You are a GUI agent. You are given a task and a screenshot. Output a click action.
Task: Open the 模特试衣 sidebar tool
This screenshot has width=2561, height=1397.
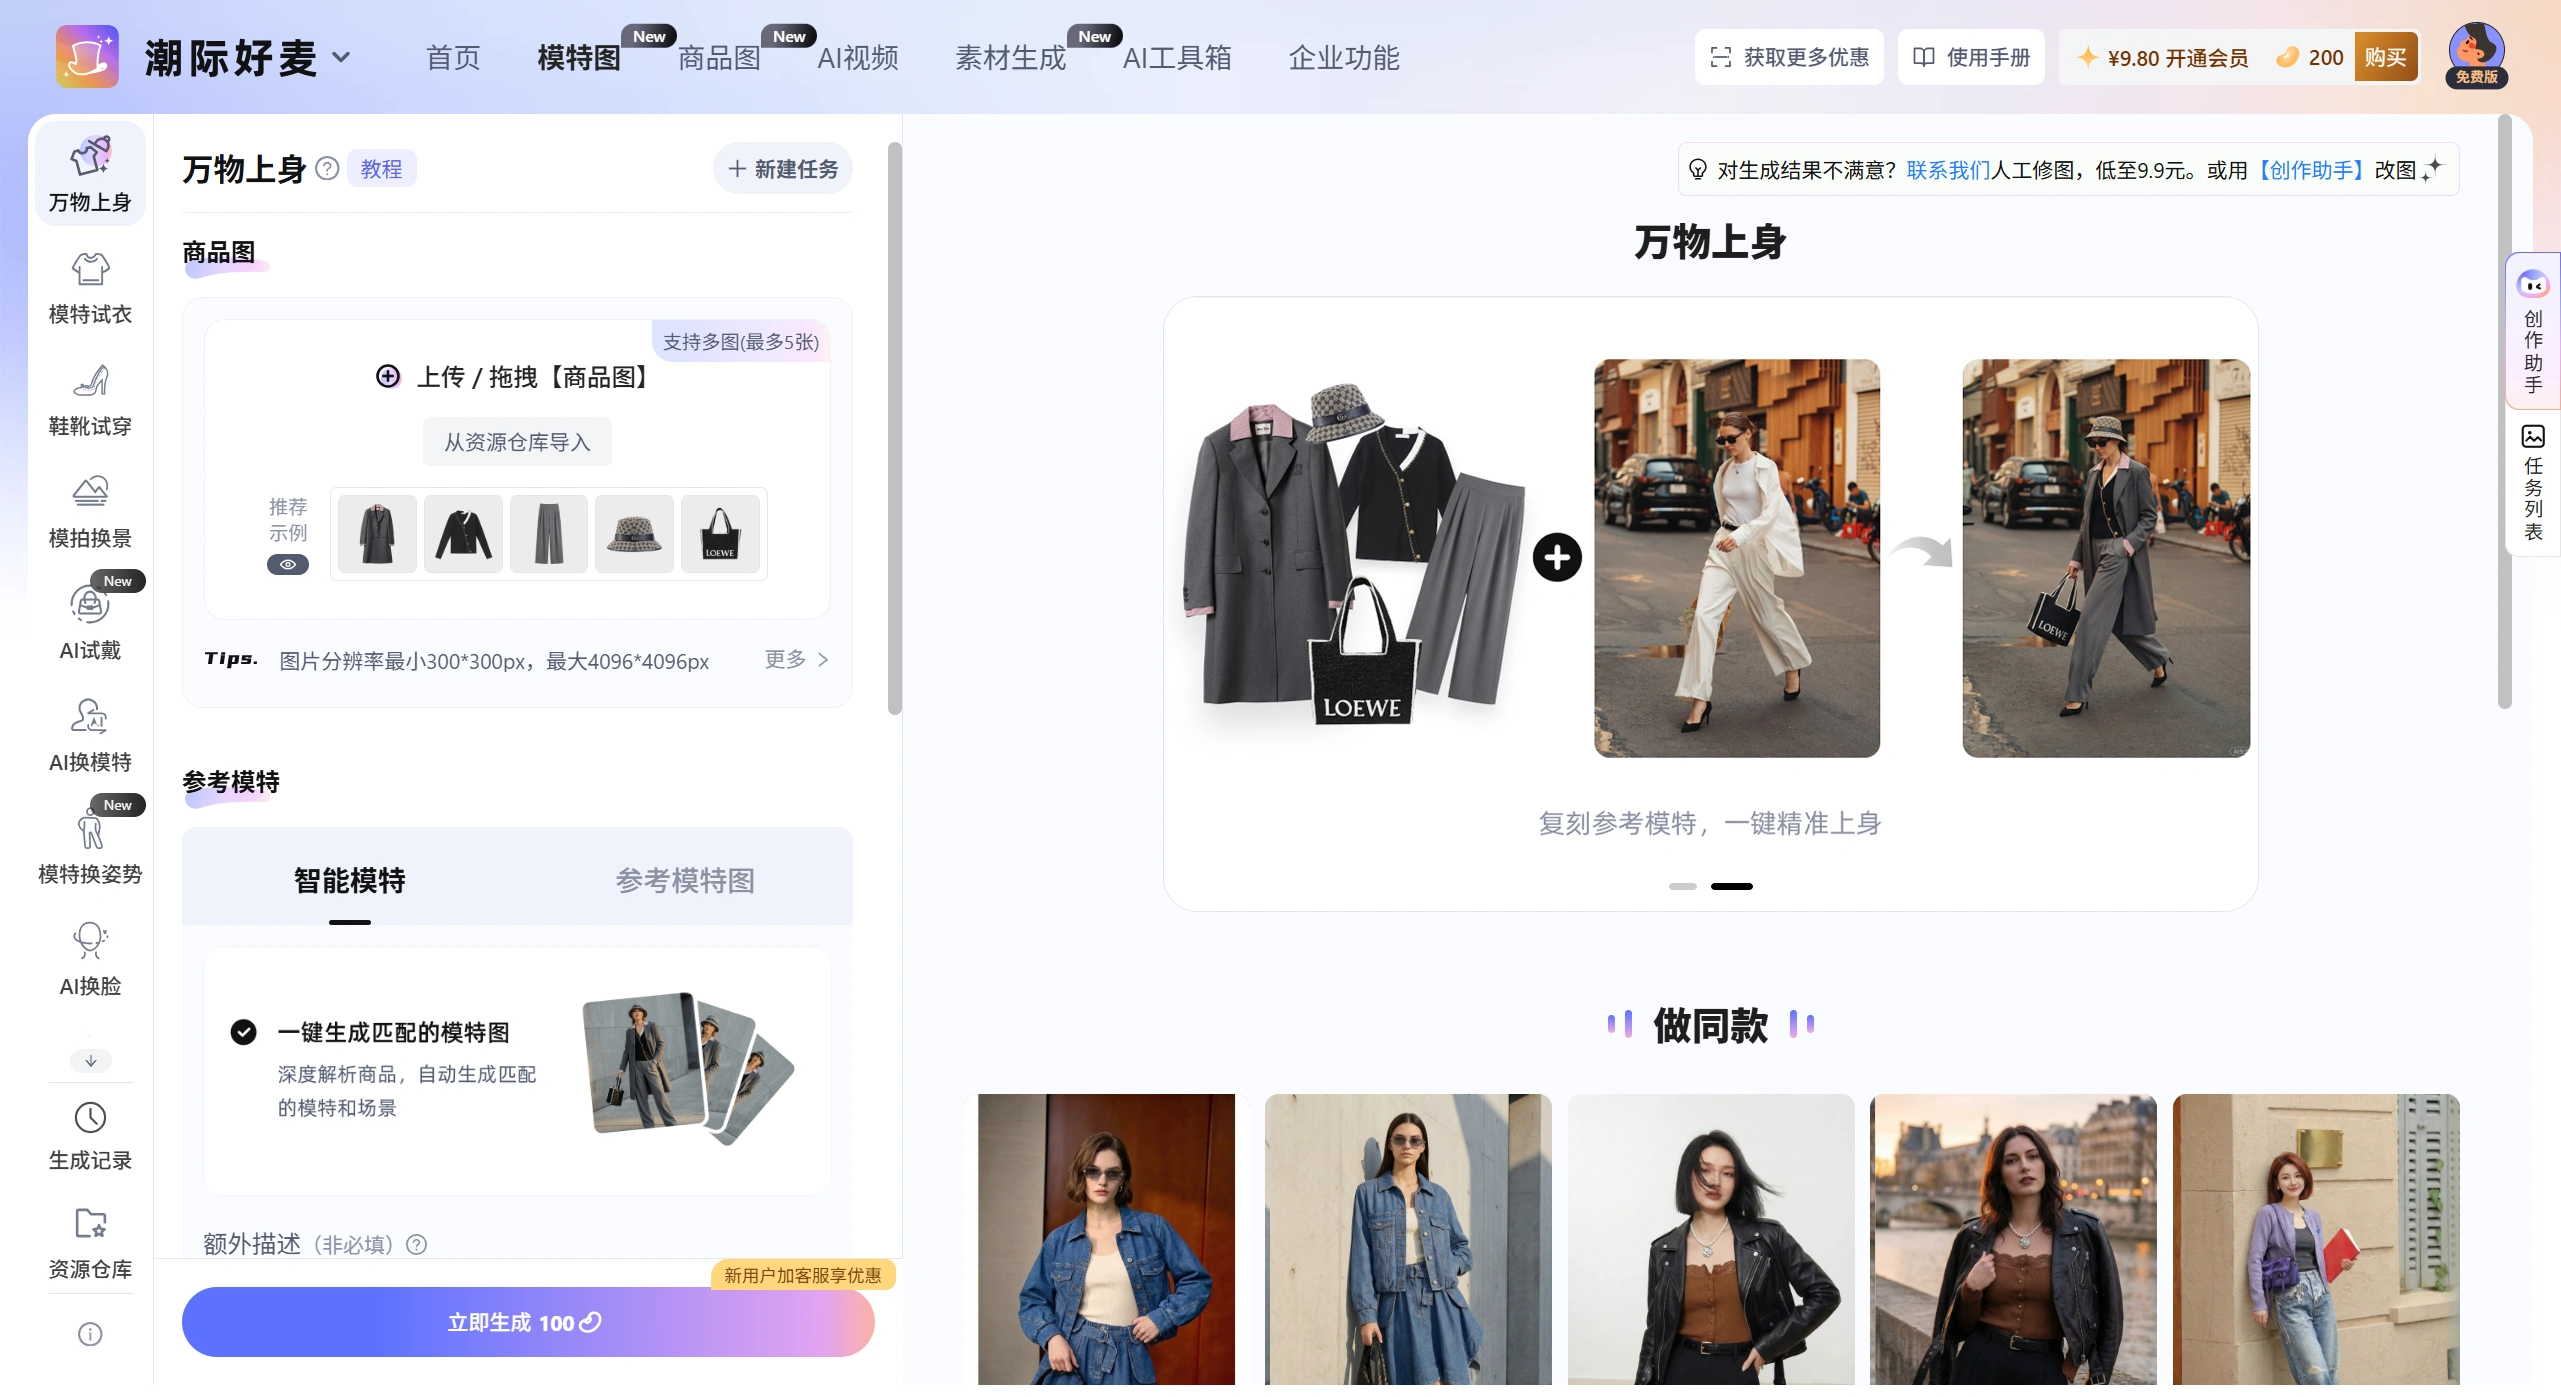point(90,288)
